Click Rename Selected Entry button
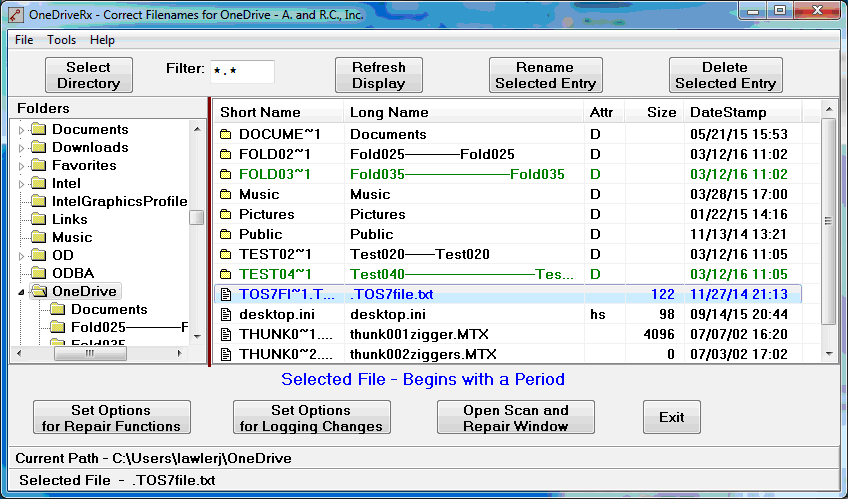 [x=546, y=75]
